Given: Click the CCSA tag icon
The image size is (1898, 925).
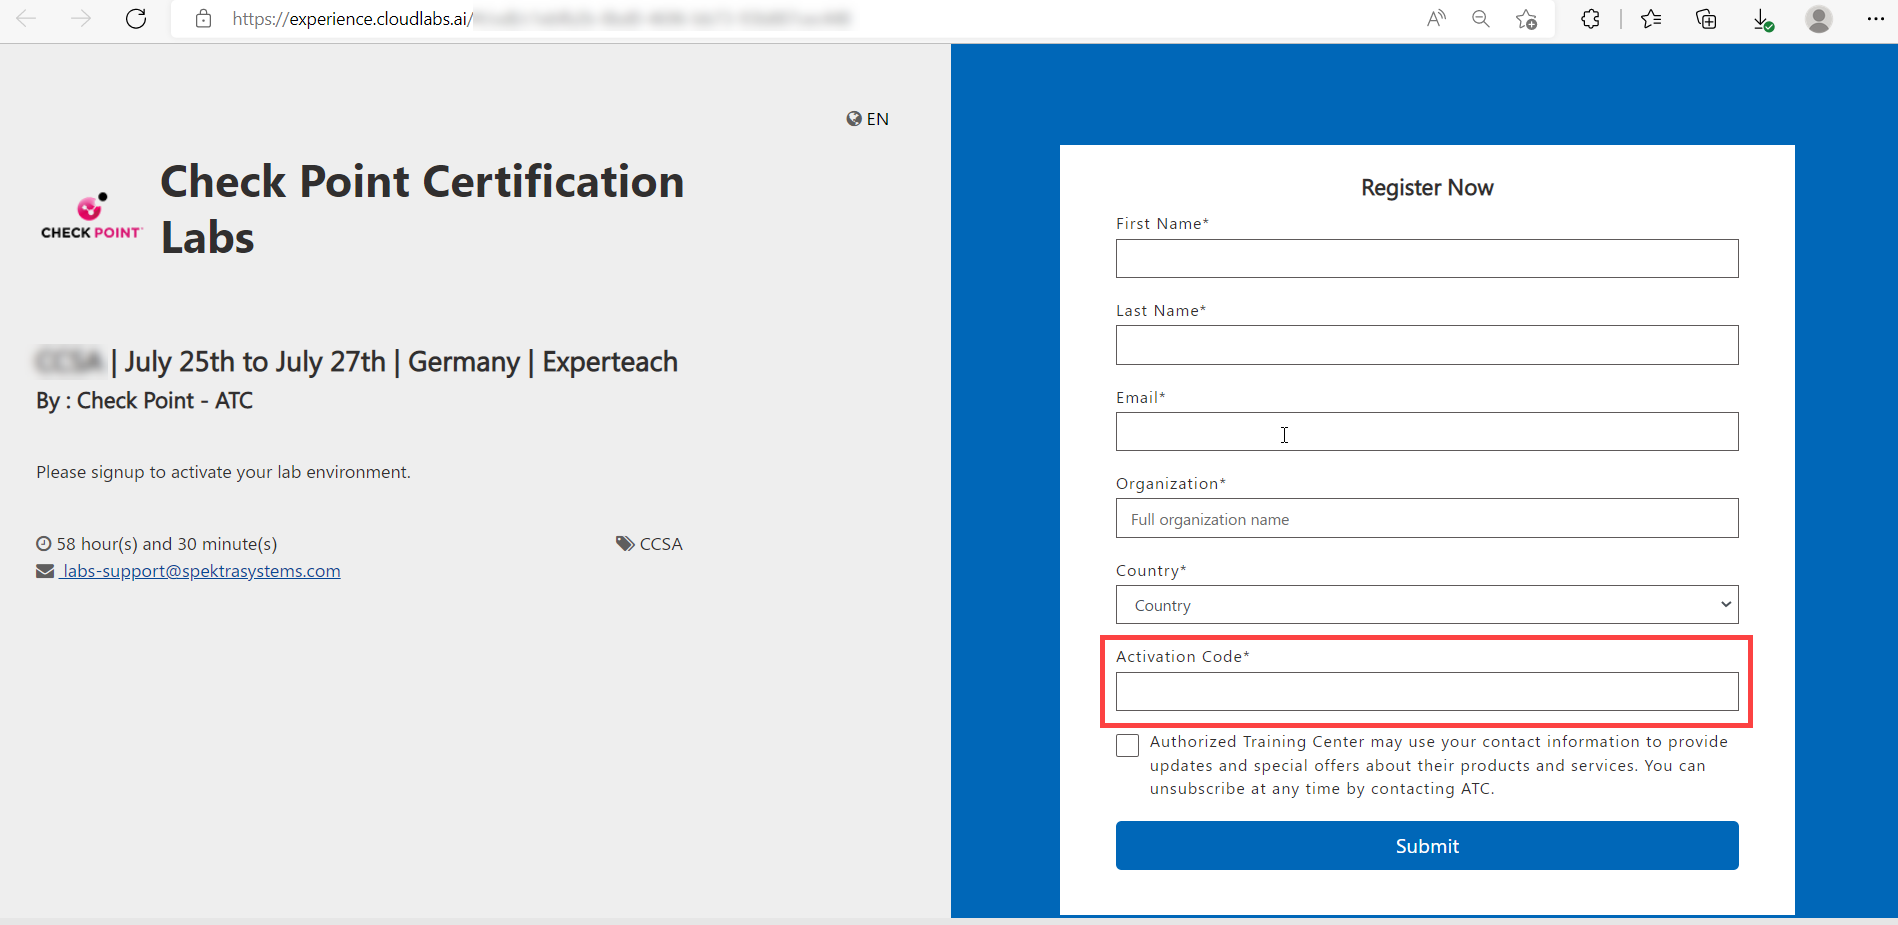Looking at the screenshot, I should (625, 544).
